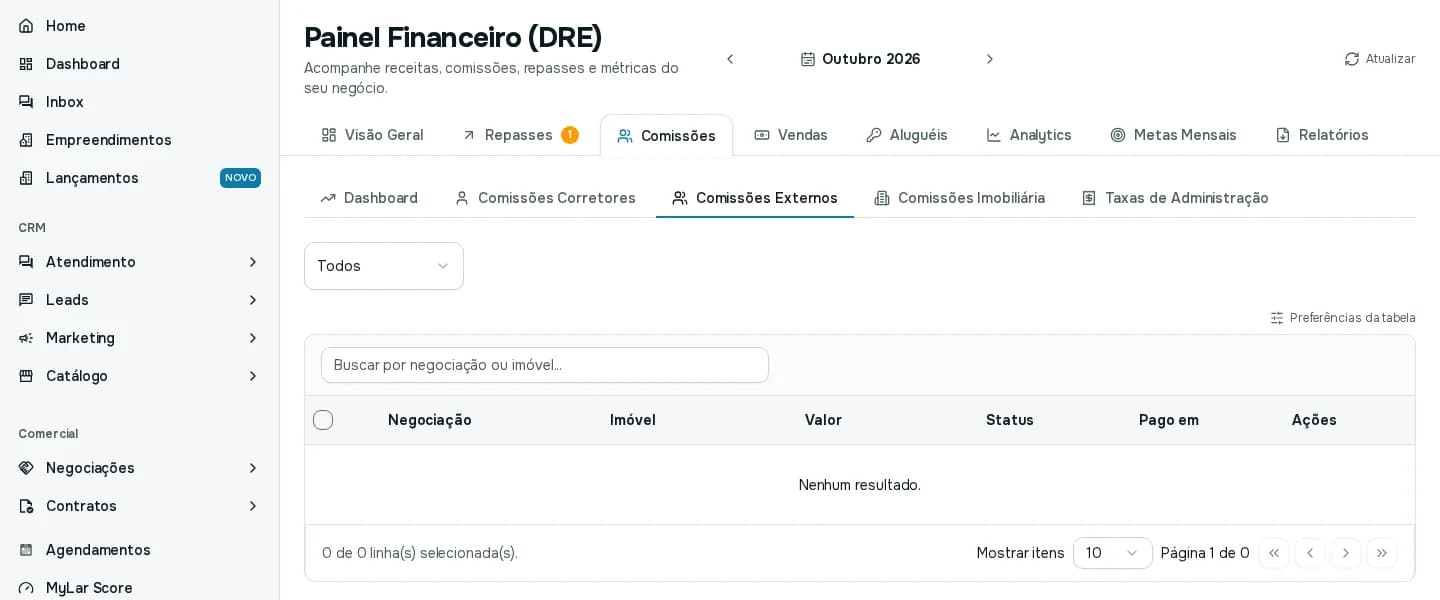Click the Contratos document icon
The height and width of the screenshot is (600, 1440).
(26, 506)
